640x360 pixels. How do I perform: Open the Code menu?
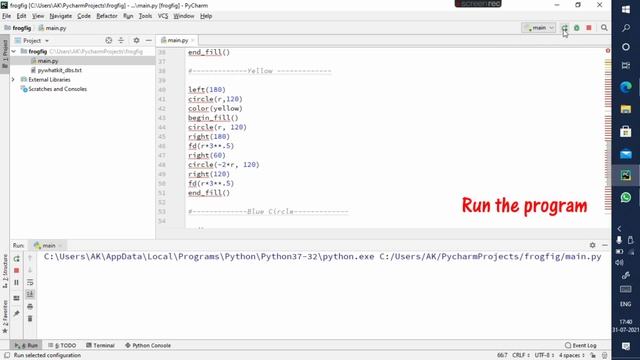[84, 16]
